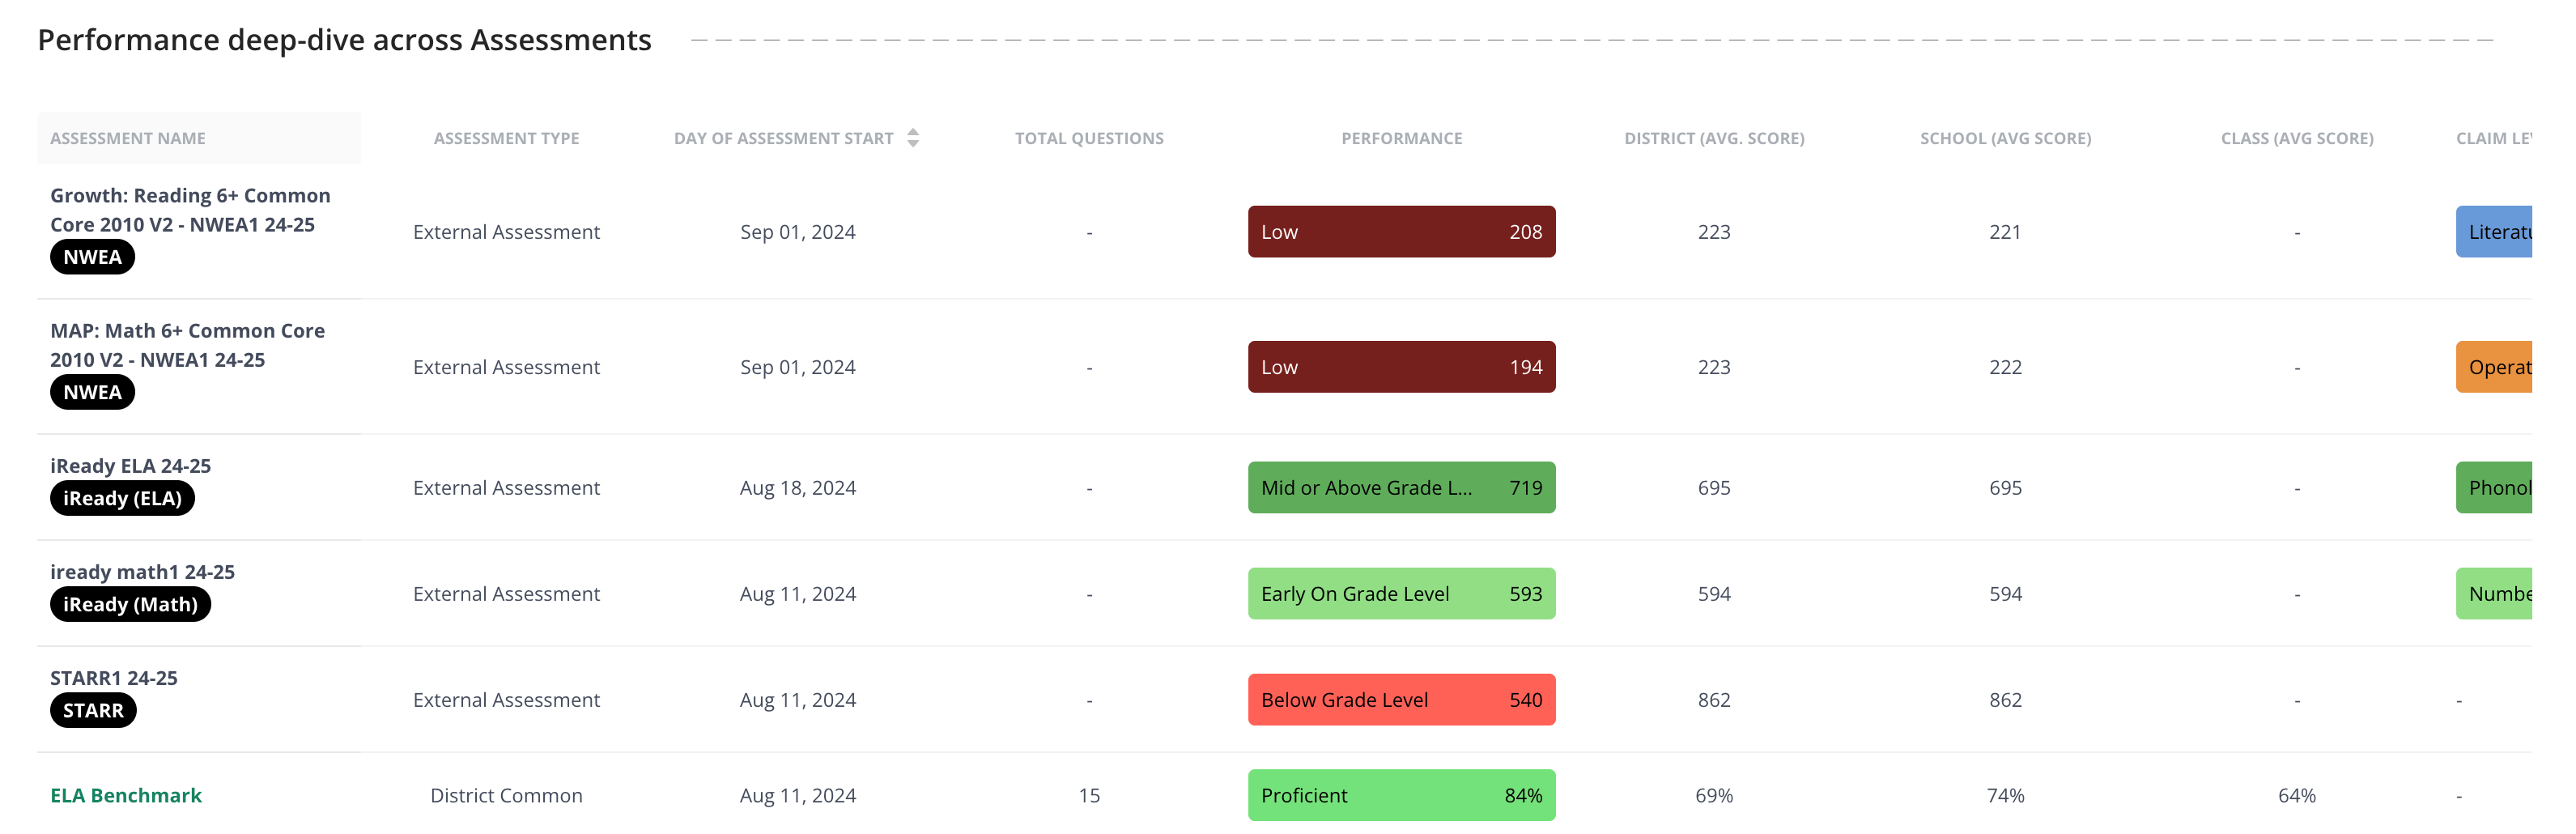
Task: Click the Day of Assessment Start header text
Action: [x=783, y=138]
